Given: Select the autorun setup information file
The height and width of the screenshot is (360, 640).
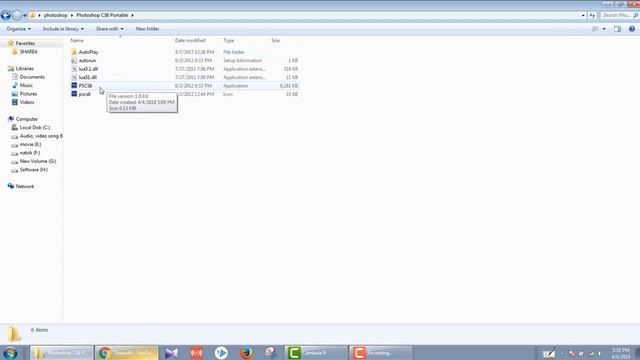Looking at the screenshot, I should [87, 60].
